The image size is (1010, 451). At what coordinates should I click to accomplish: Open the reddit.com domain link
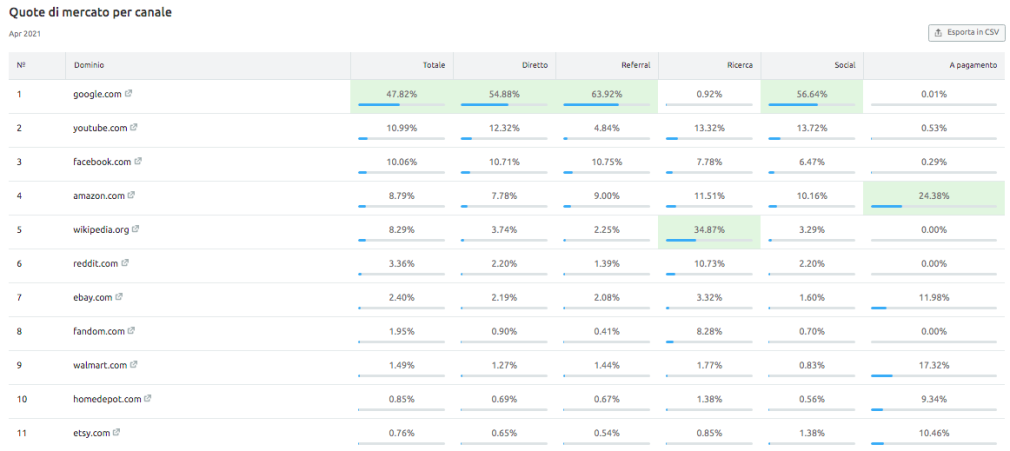pyautogui.click(x=95, y=264)
